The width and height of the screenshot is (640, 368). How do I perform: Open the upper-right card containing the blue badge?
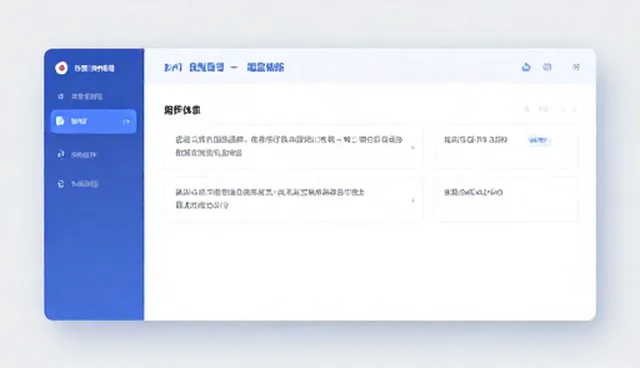coord(506,147)
